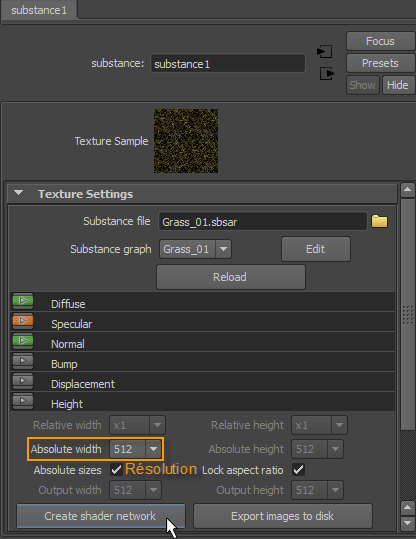
Task: Open the Substance file browser folder icon
Action: click(380, 221)
